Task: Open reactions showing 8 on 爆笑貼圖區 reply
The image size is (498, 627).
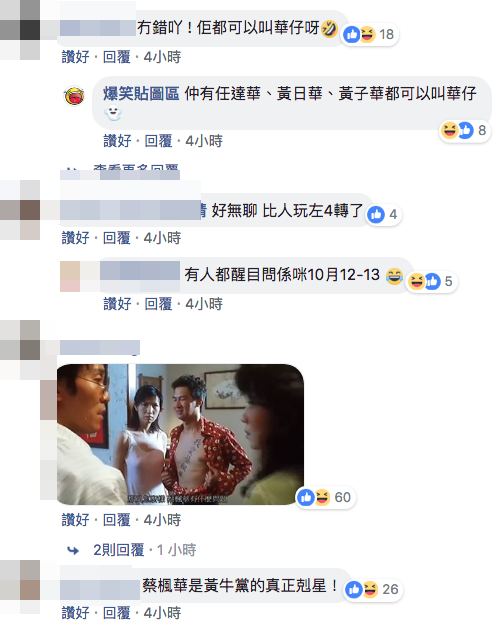Action: [464, 130]
